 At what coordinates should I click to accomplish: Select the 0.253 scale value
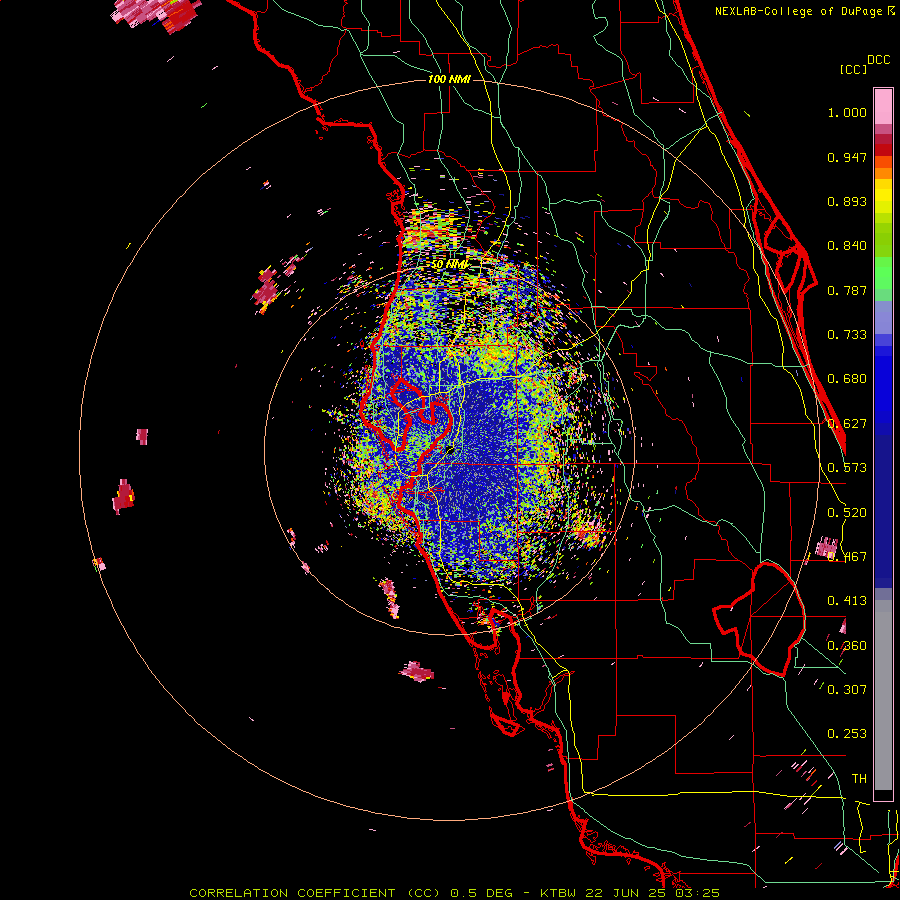[847, 734]
